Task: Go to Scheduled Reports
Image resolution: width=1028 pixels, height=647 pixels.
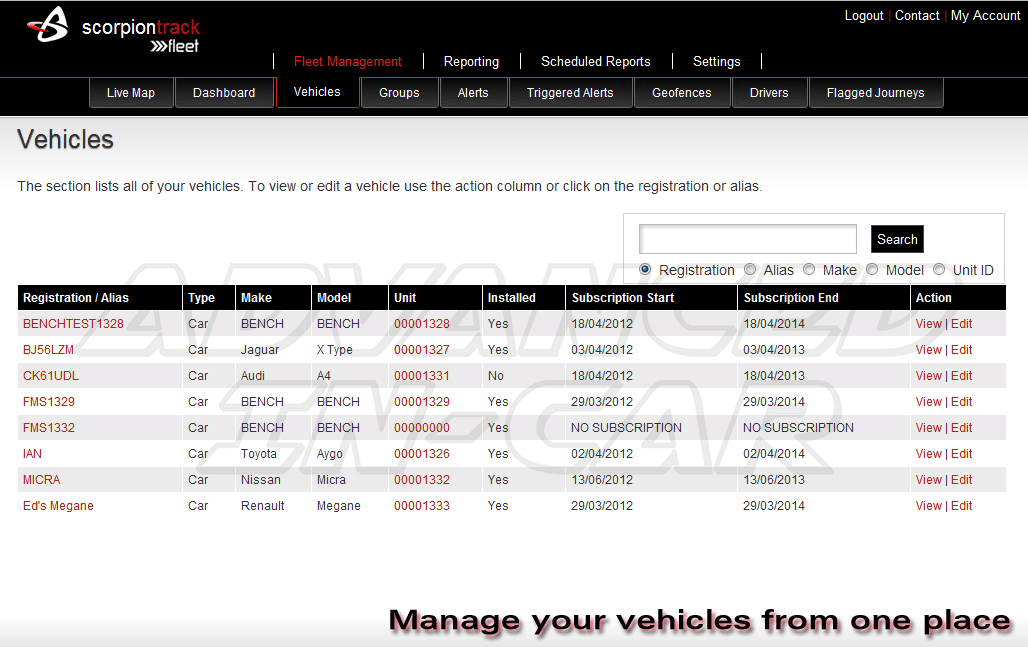Action: (595, 62)
